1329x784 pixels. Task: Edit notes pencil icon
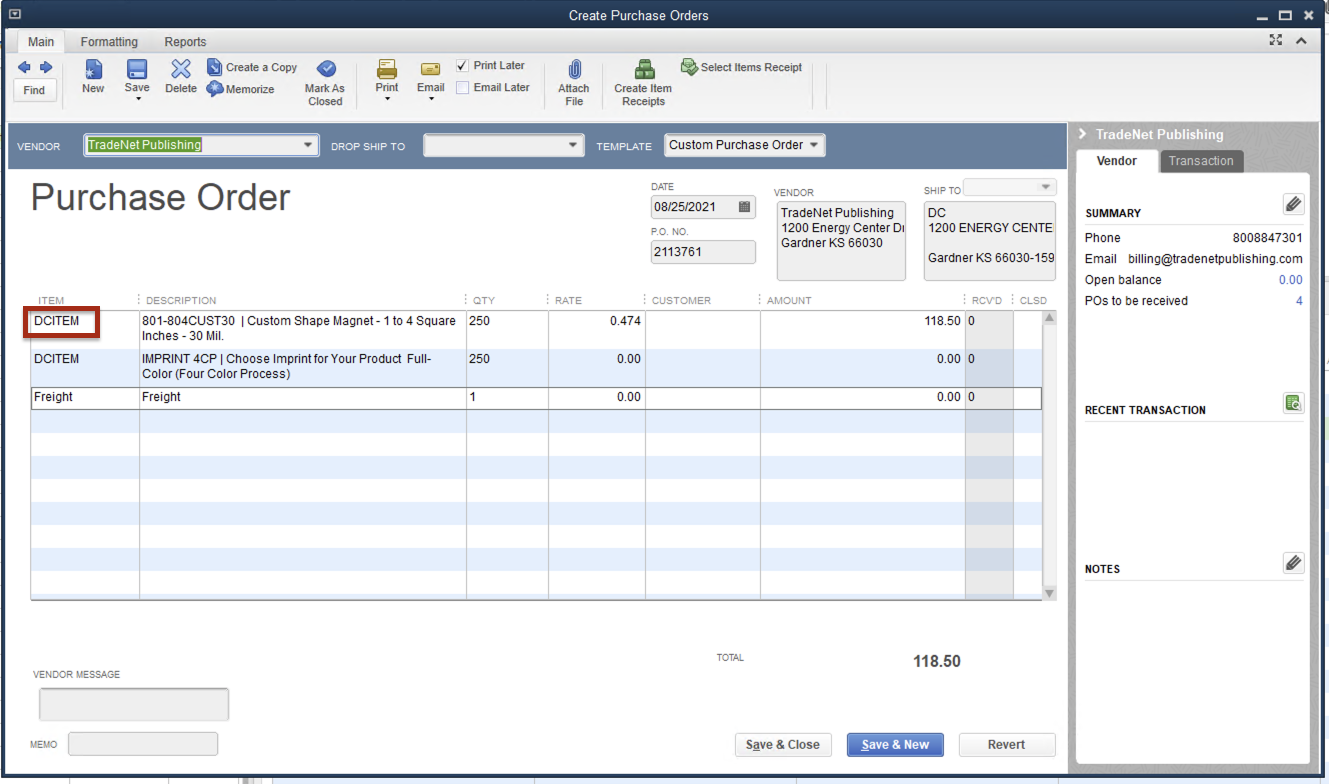(1294, 563)
